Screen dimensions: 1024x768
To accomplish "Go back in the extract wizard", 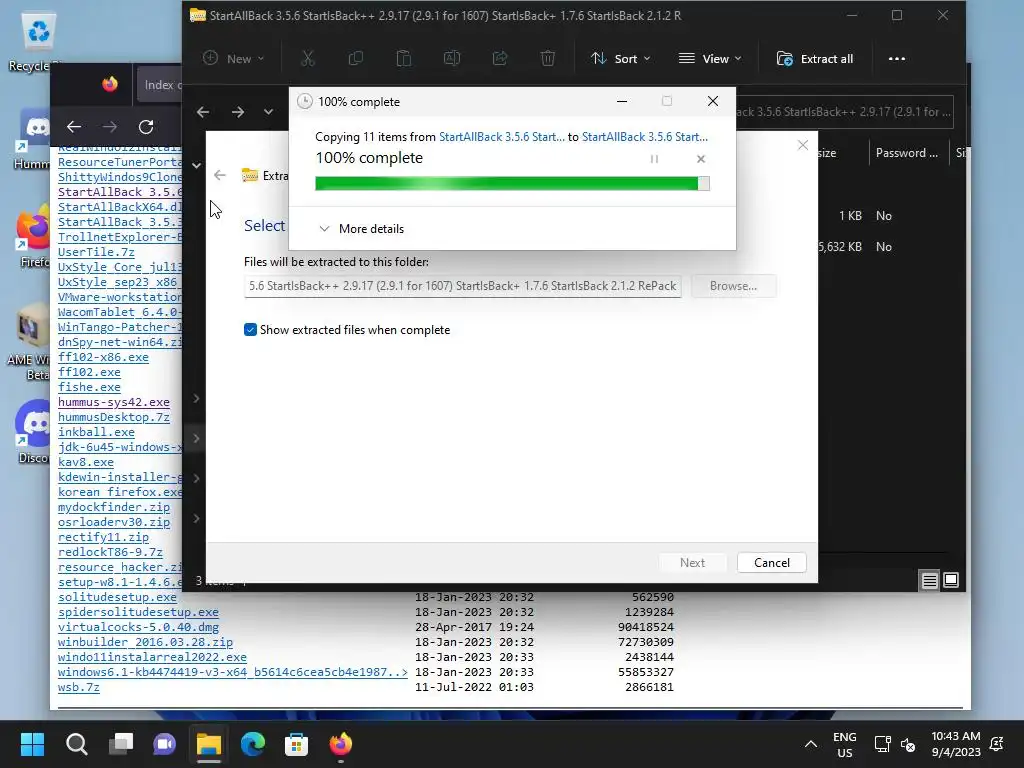I will point(219,175).
